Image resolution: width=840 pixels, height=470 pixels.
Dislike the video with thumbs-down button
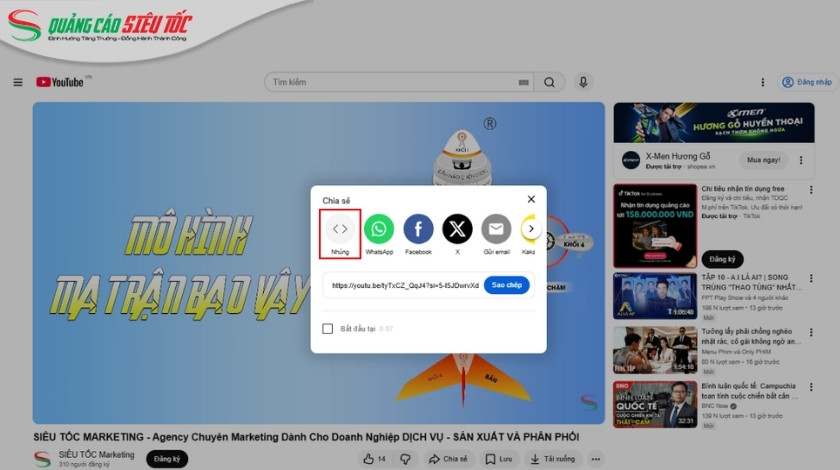[406, 459]
